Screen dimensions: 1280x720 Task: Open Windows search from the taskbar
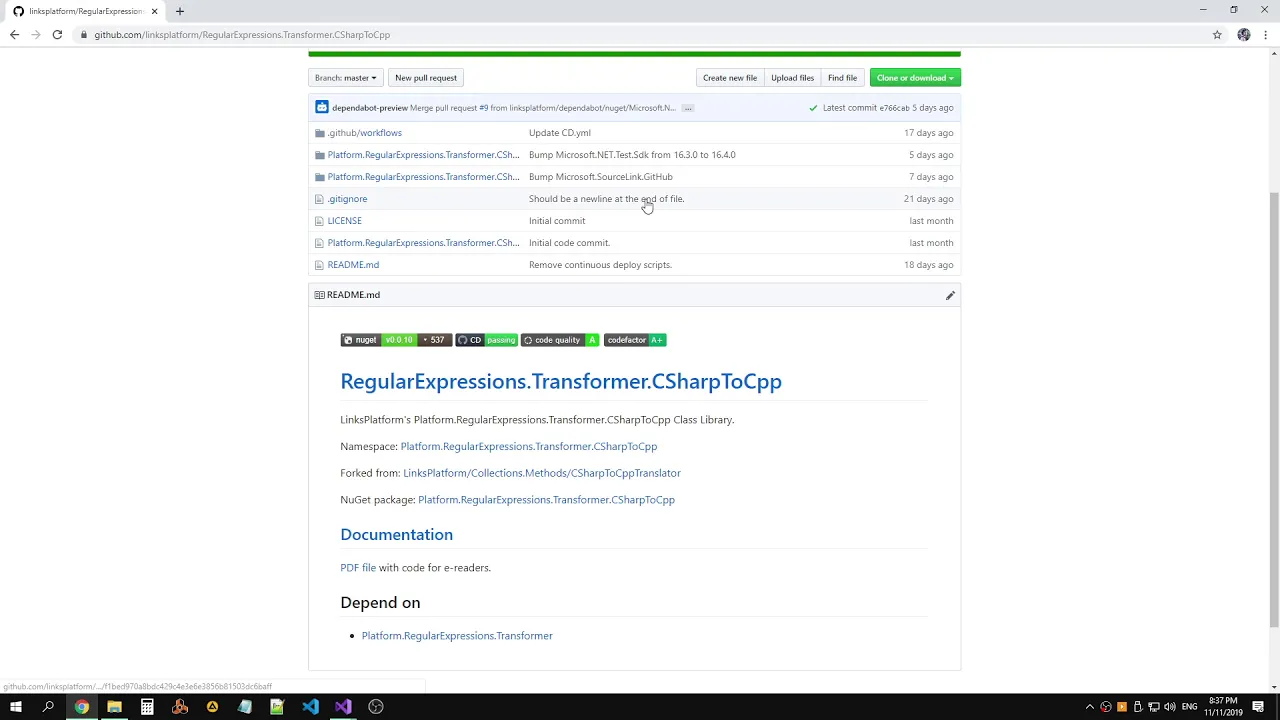(x=48, y=707)
